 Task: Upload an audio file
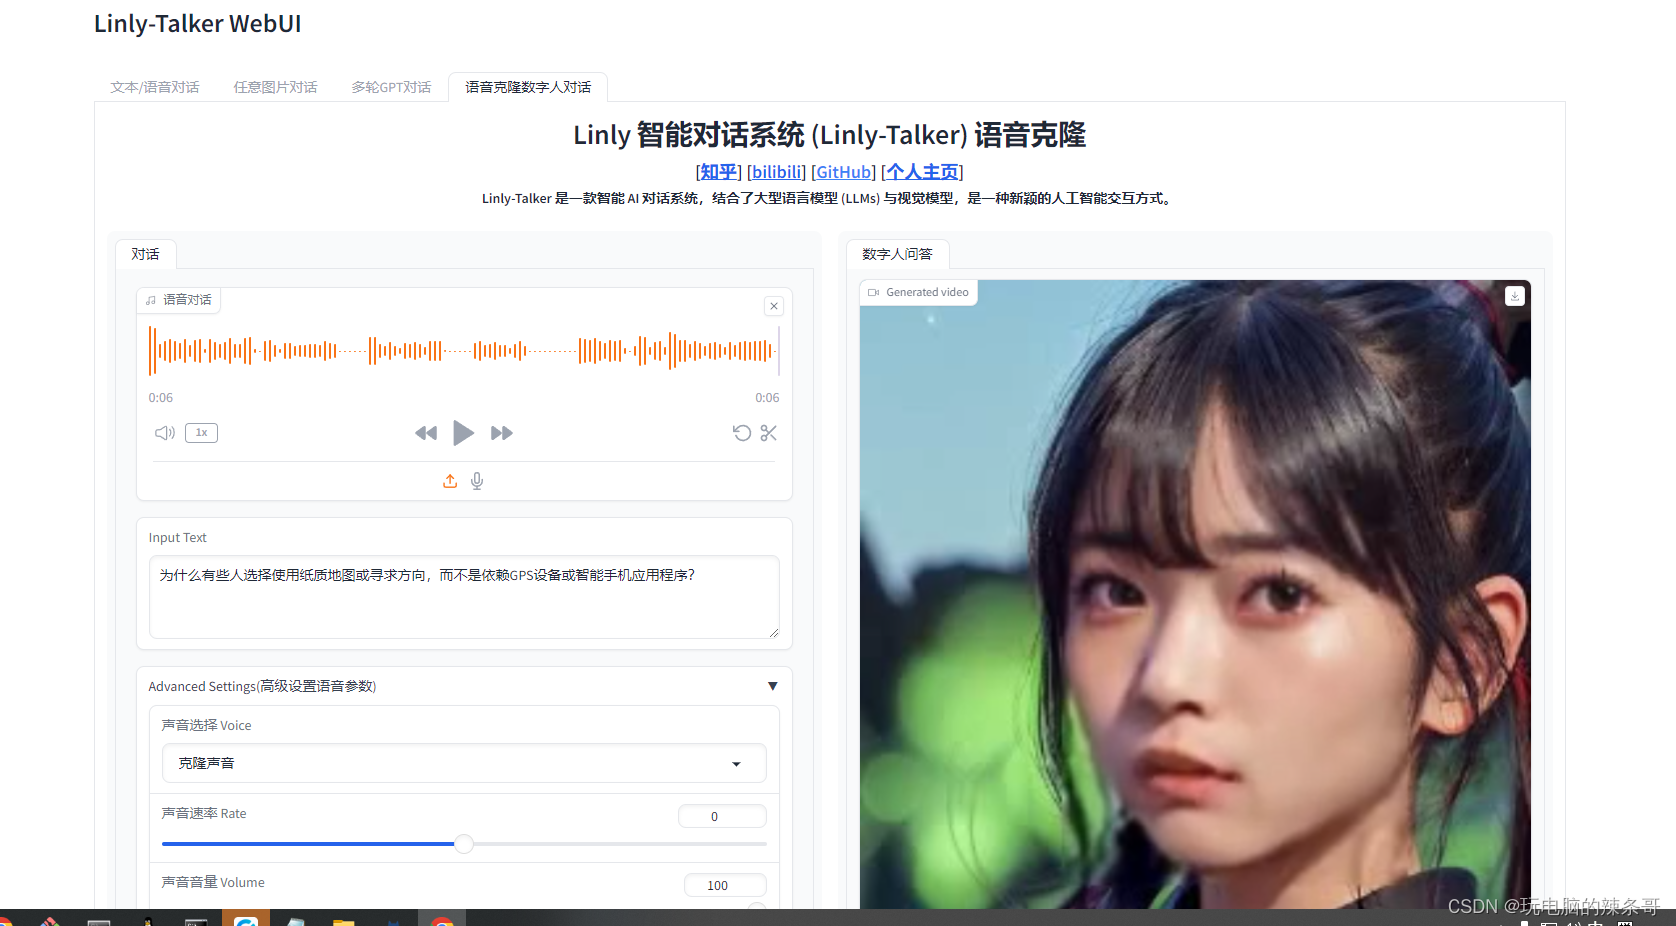pyautogui.click(x=450, y=481)
